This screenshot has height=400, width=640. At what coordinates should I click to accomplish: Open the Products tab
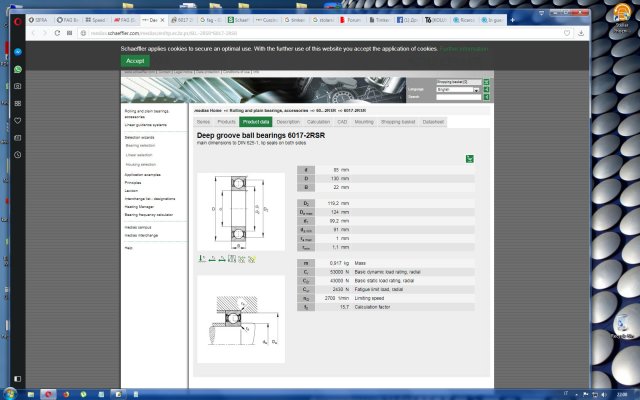[226, 122]
